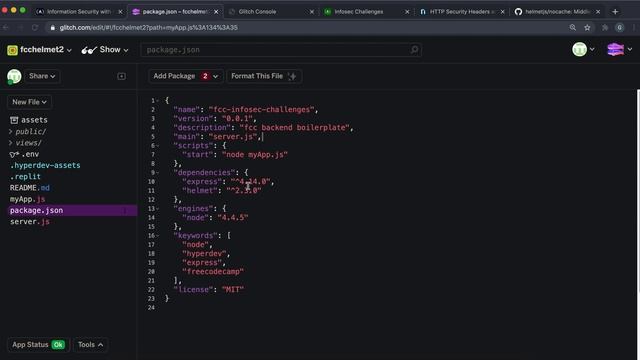Click the "fcc-infosec-challenges" name value
This screenshot has height=360, width=640.
point(262,110)
